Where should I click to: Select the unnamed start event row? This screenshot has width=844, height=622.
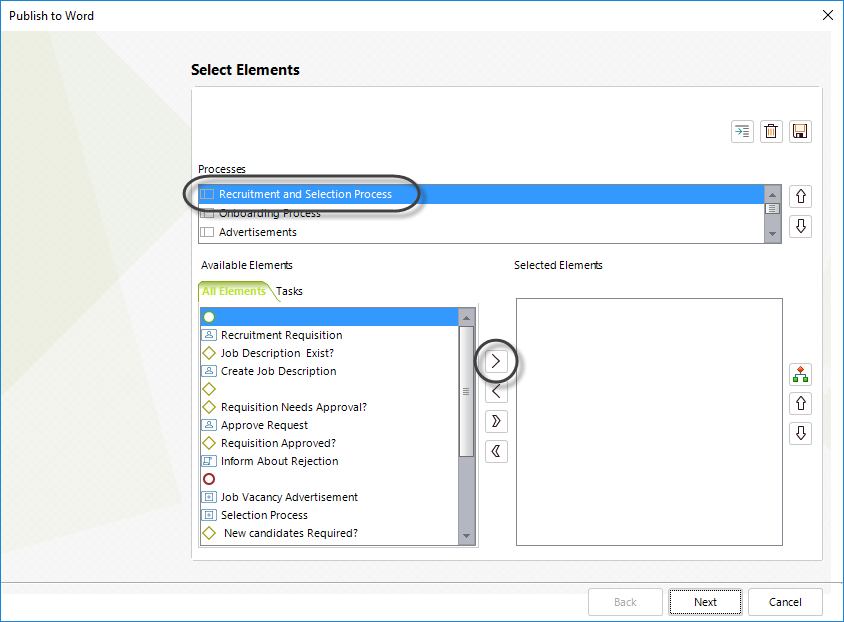click(329, 317)
